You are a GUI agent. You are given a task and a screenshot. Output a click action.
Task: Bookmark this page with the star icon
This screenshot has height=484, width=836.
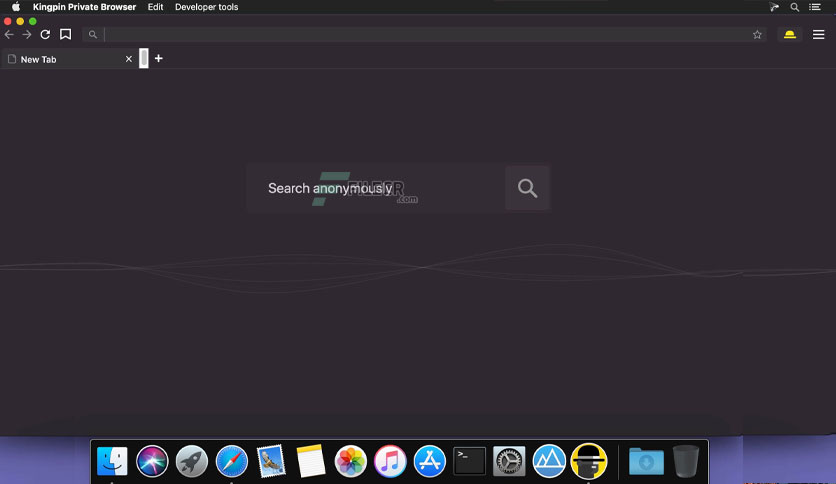point(757,35)
